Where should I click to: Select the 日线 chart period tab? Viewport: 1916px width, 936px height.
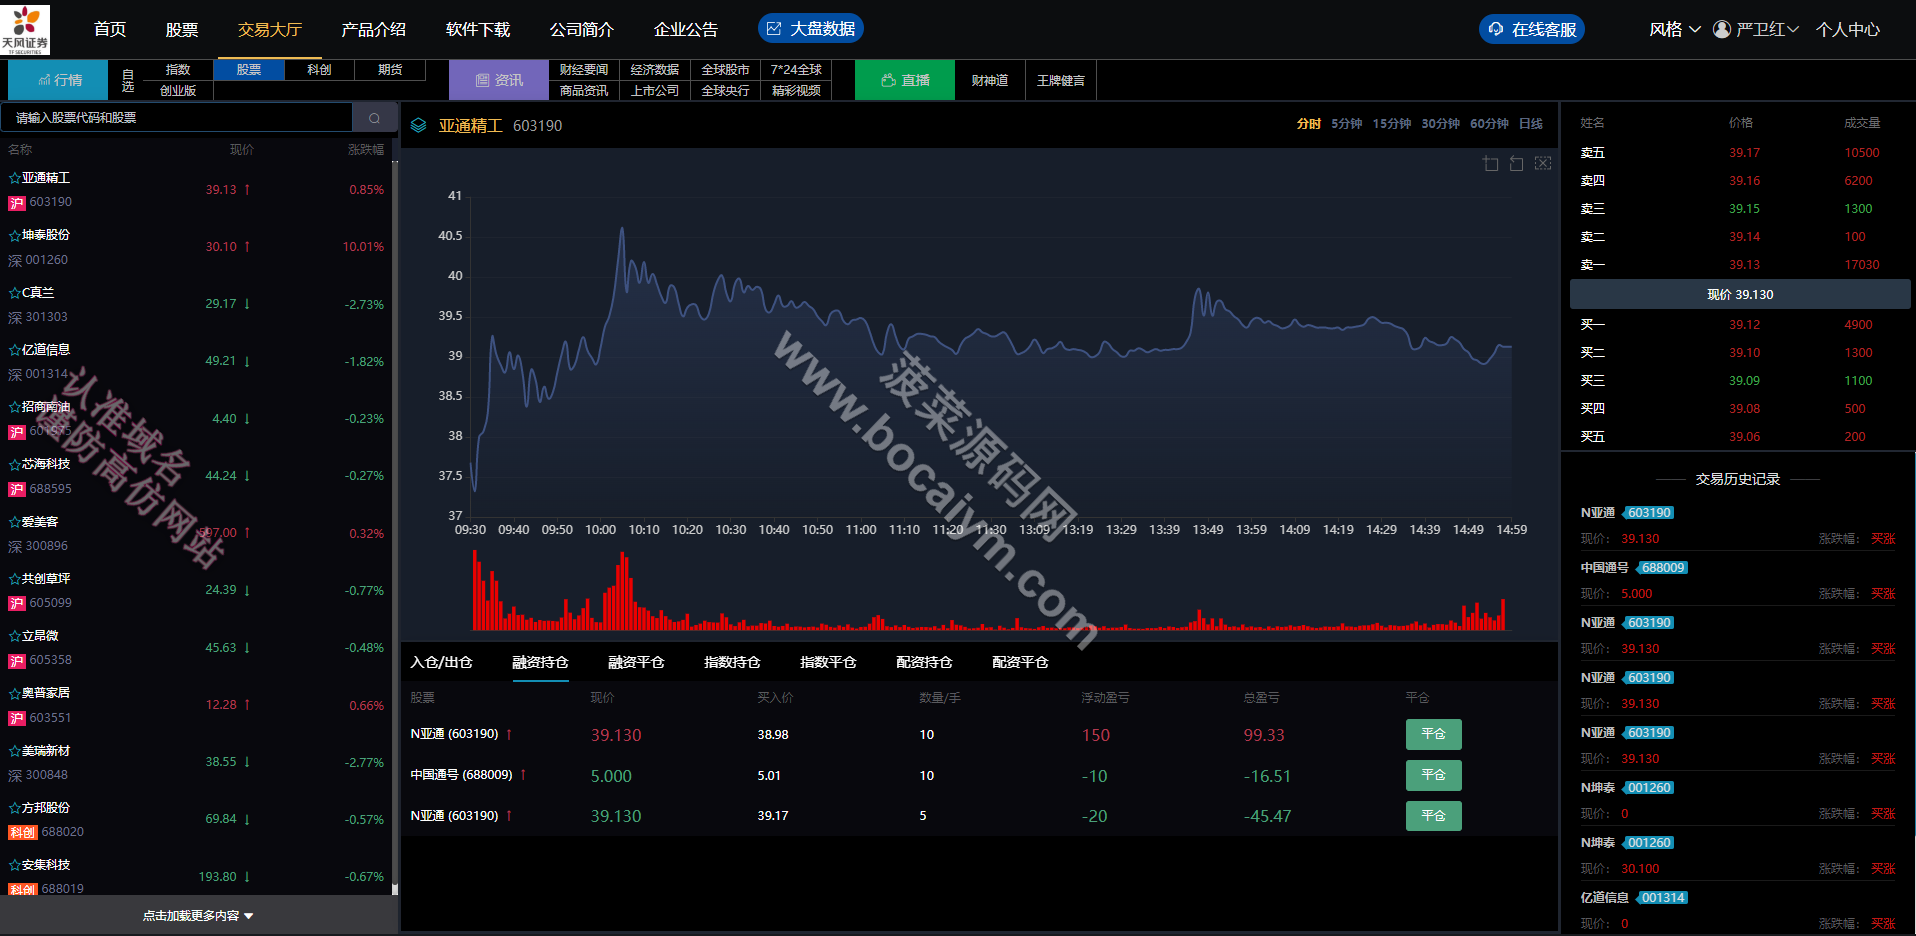pyautogui.click(x=1531, y=124)
